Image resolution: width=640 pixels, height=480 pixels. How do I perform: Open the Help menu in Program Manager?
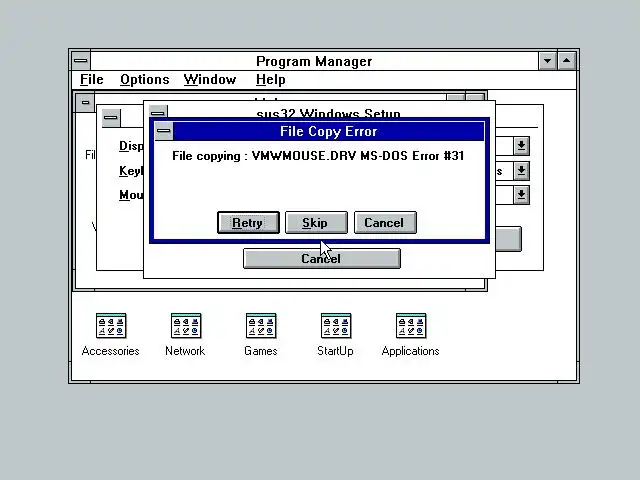point(270,79)
